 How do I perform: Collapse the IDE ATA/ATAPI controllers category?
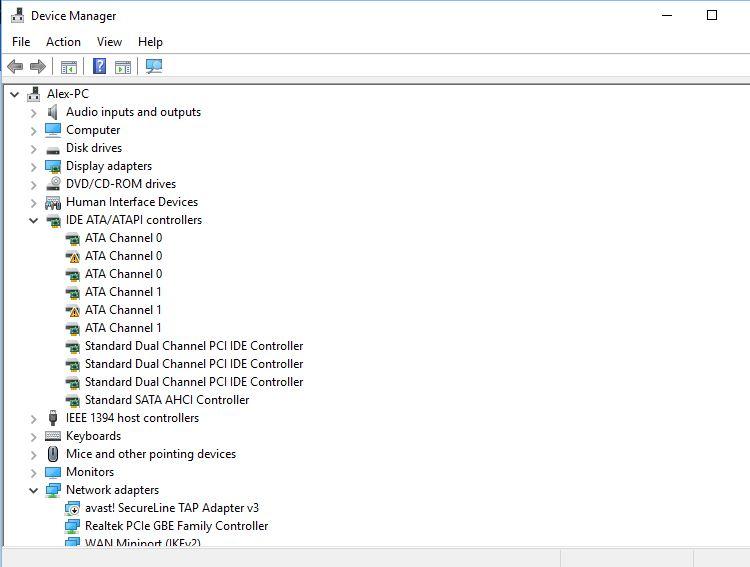(x=33, y=221)
